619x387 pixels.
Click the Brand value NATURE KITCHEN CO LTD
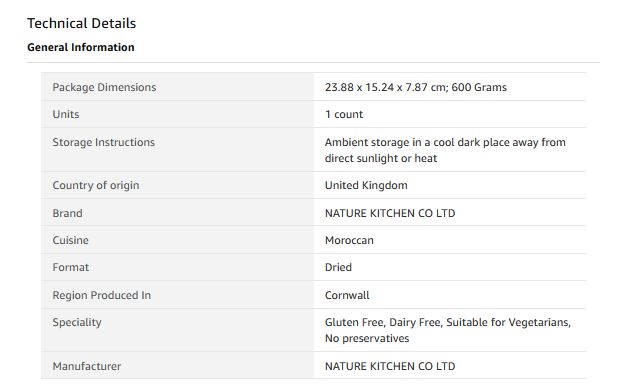(390, 213)
